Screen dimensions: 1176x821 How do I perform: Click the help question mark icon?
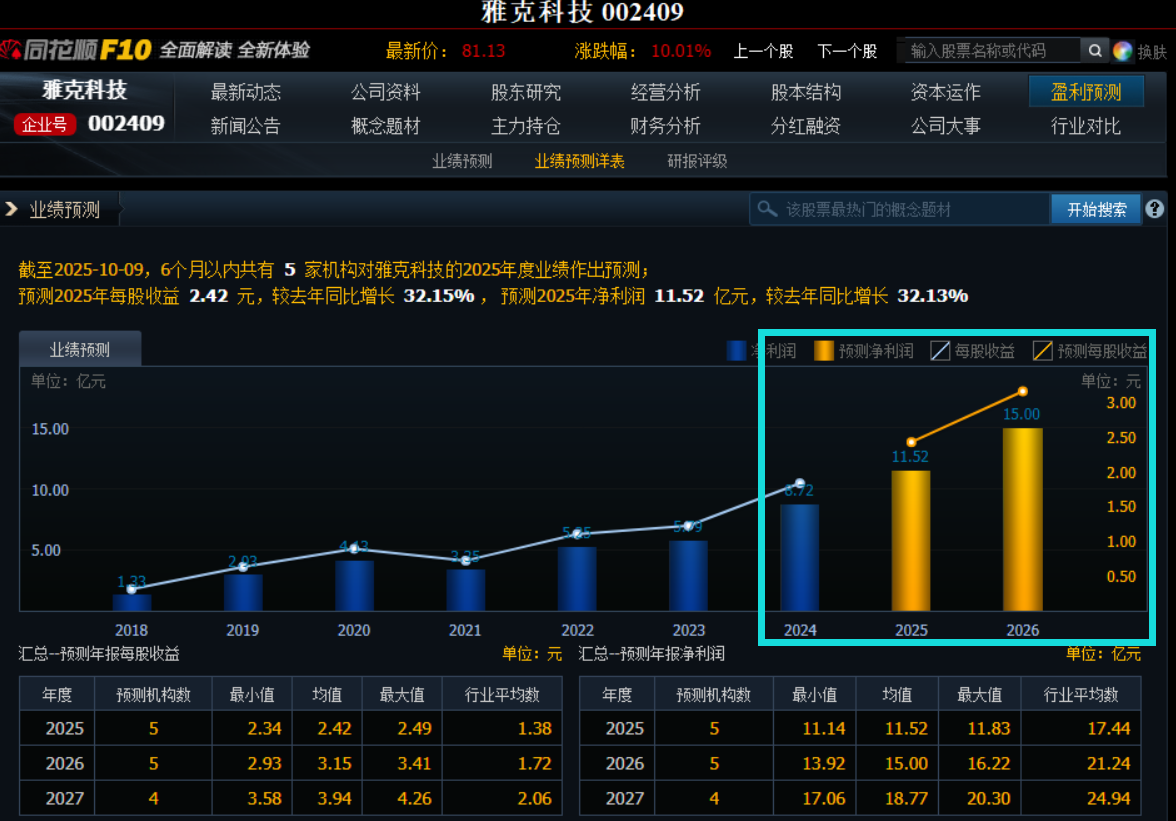pos(1154,209)
